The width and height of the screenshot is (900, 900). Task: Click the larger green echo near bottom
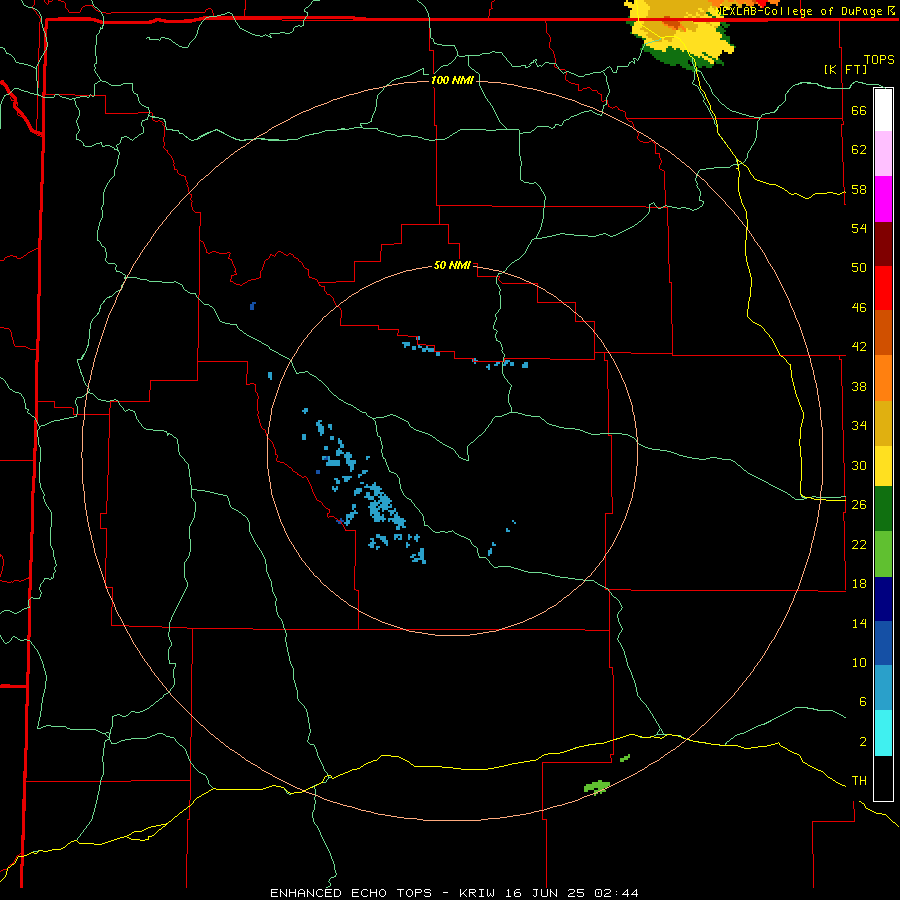point(597,787)
